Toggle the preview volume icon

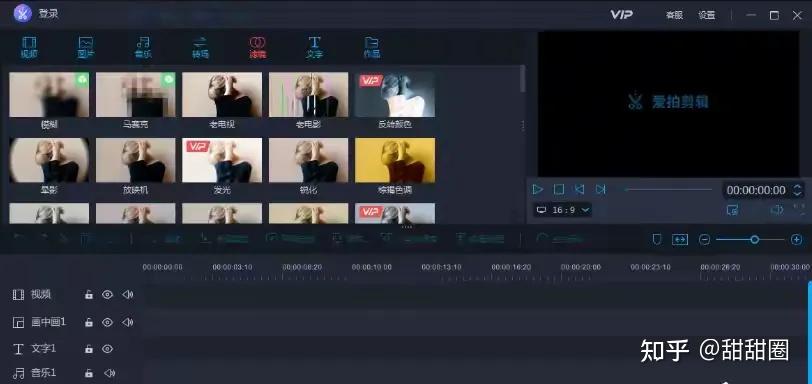[776, 210]
